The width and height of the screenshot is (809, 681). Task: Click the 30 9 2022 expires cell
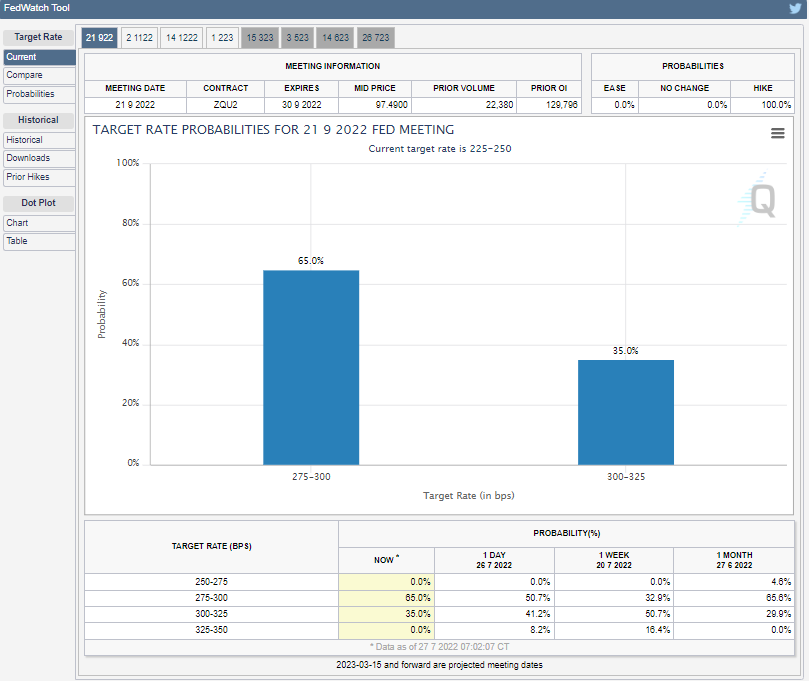pyautogui.click(x=301, y=105)
